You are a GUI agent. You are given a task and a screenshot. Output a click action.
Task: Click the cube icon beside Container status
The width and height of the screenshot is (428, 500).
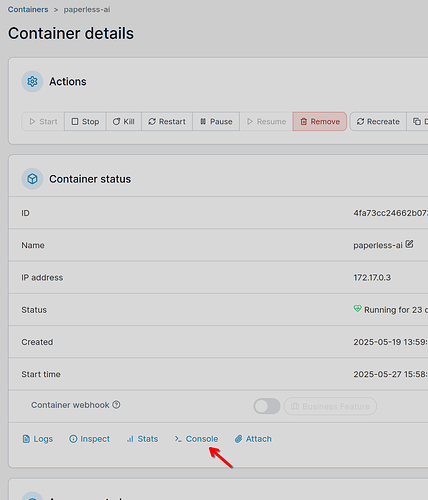(x=32, y=179)
